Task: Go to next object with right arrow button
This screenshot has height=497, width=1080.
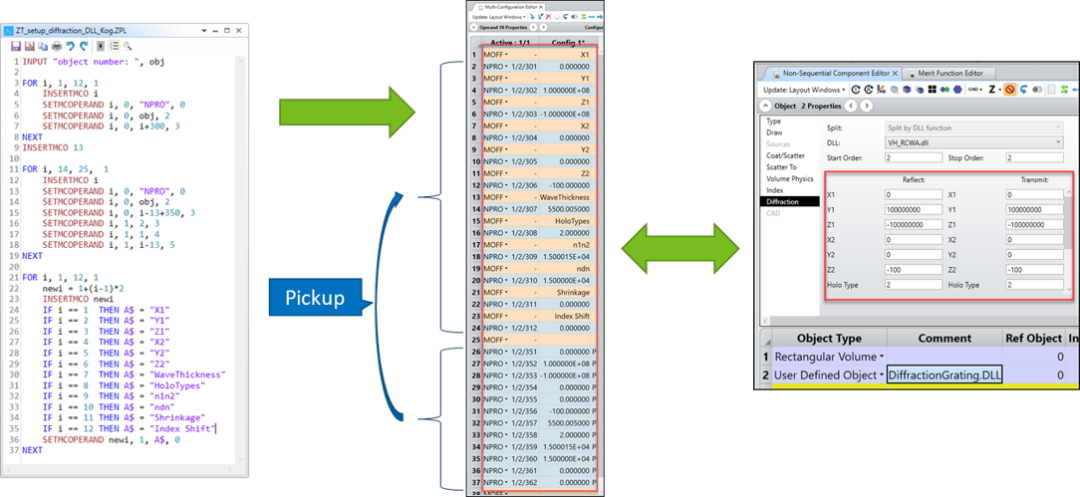Action: [x=864, y=106]
